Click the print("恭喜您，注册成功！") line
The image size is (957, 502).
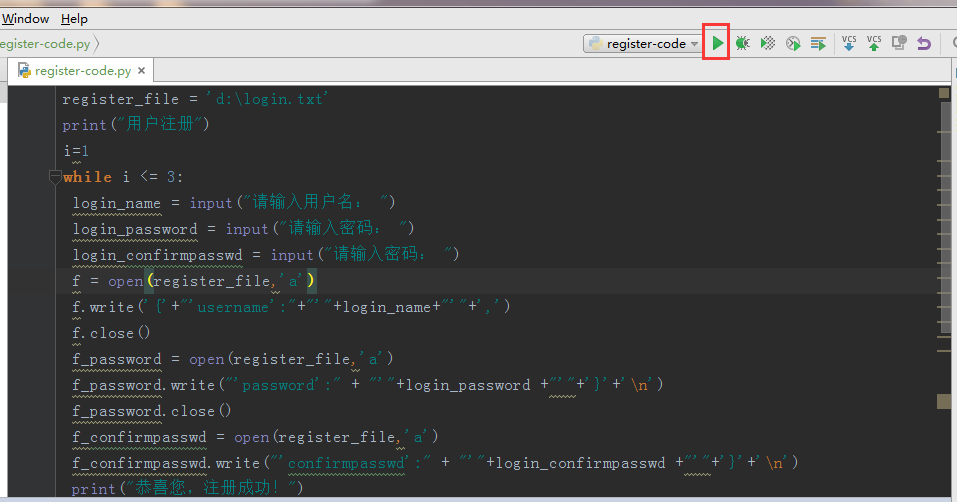[x=187, y=488]
